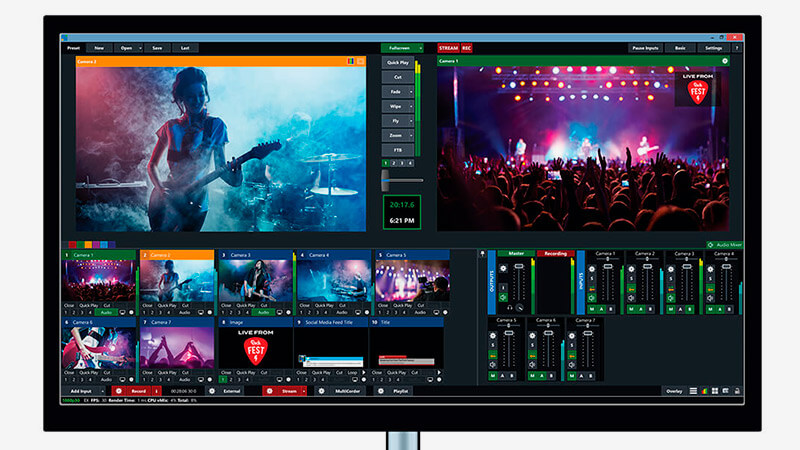Toggle the Audio button on Camera 1 input
This screenshot has height=450, width=800.
(x=105, y=312)
